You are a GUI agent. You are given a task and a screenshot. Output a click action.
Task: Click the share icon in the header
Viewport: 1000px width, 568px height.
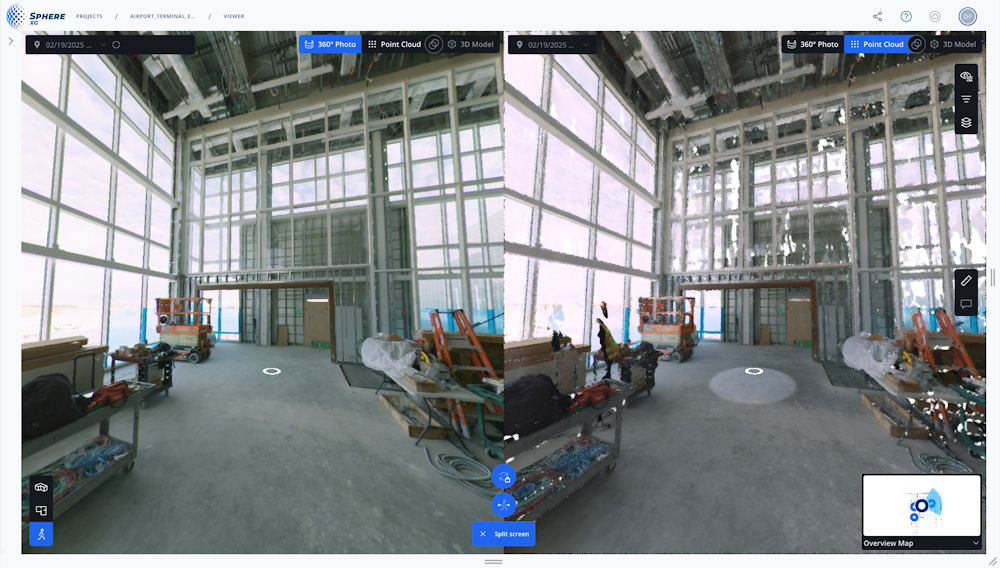tap(877, 16)
